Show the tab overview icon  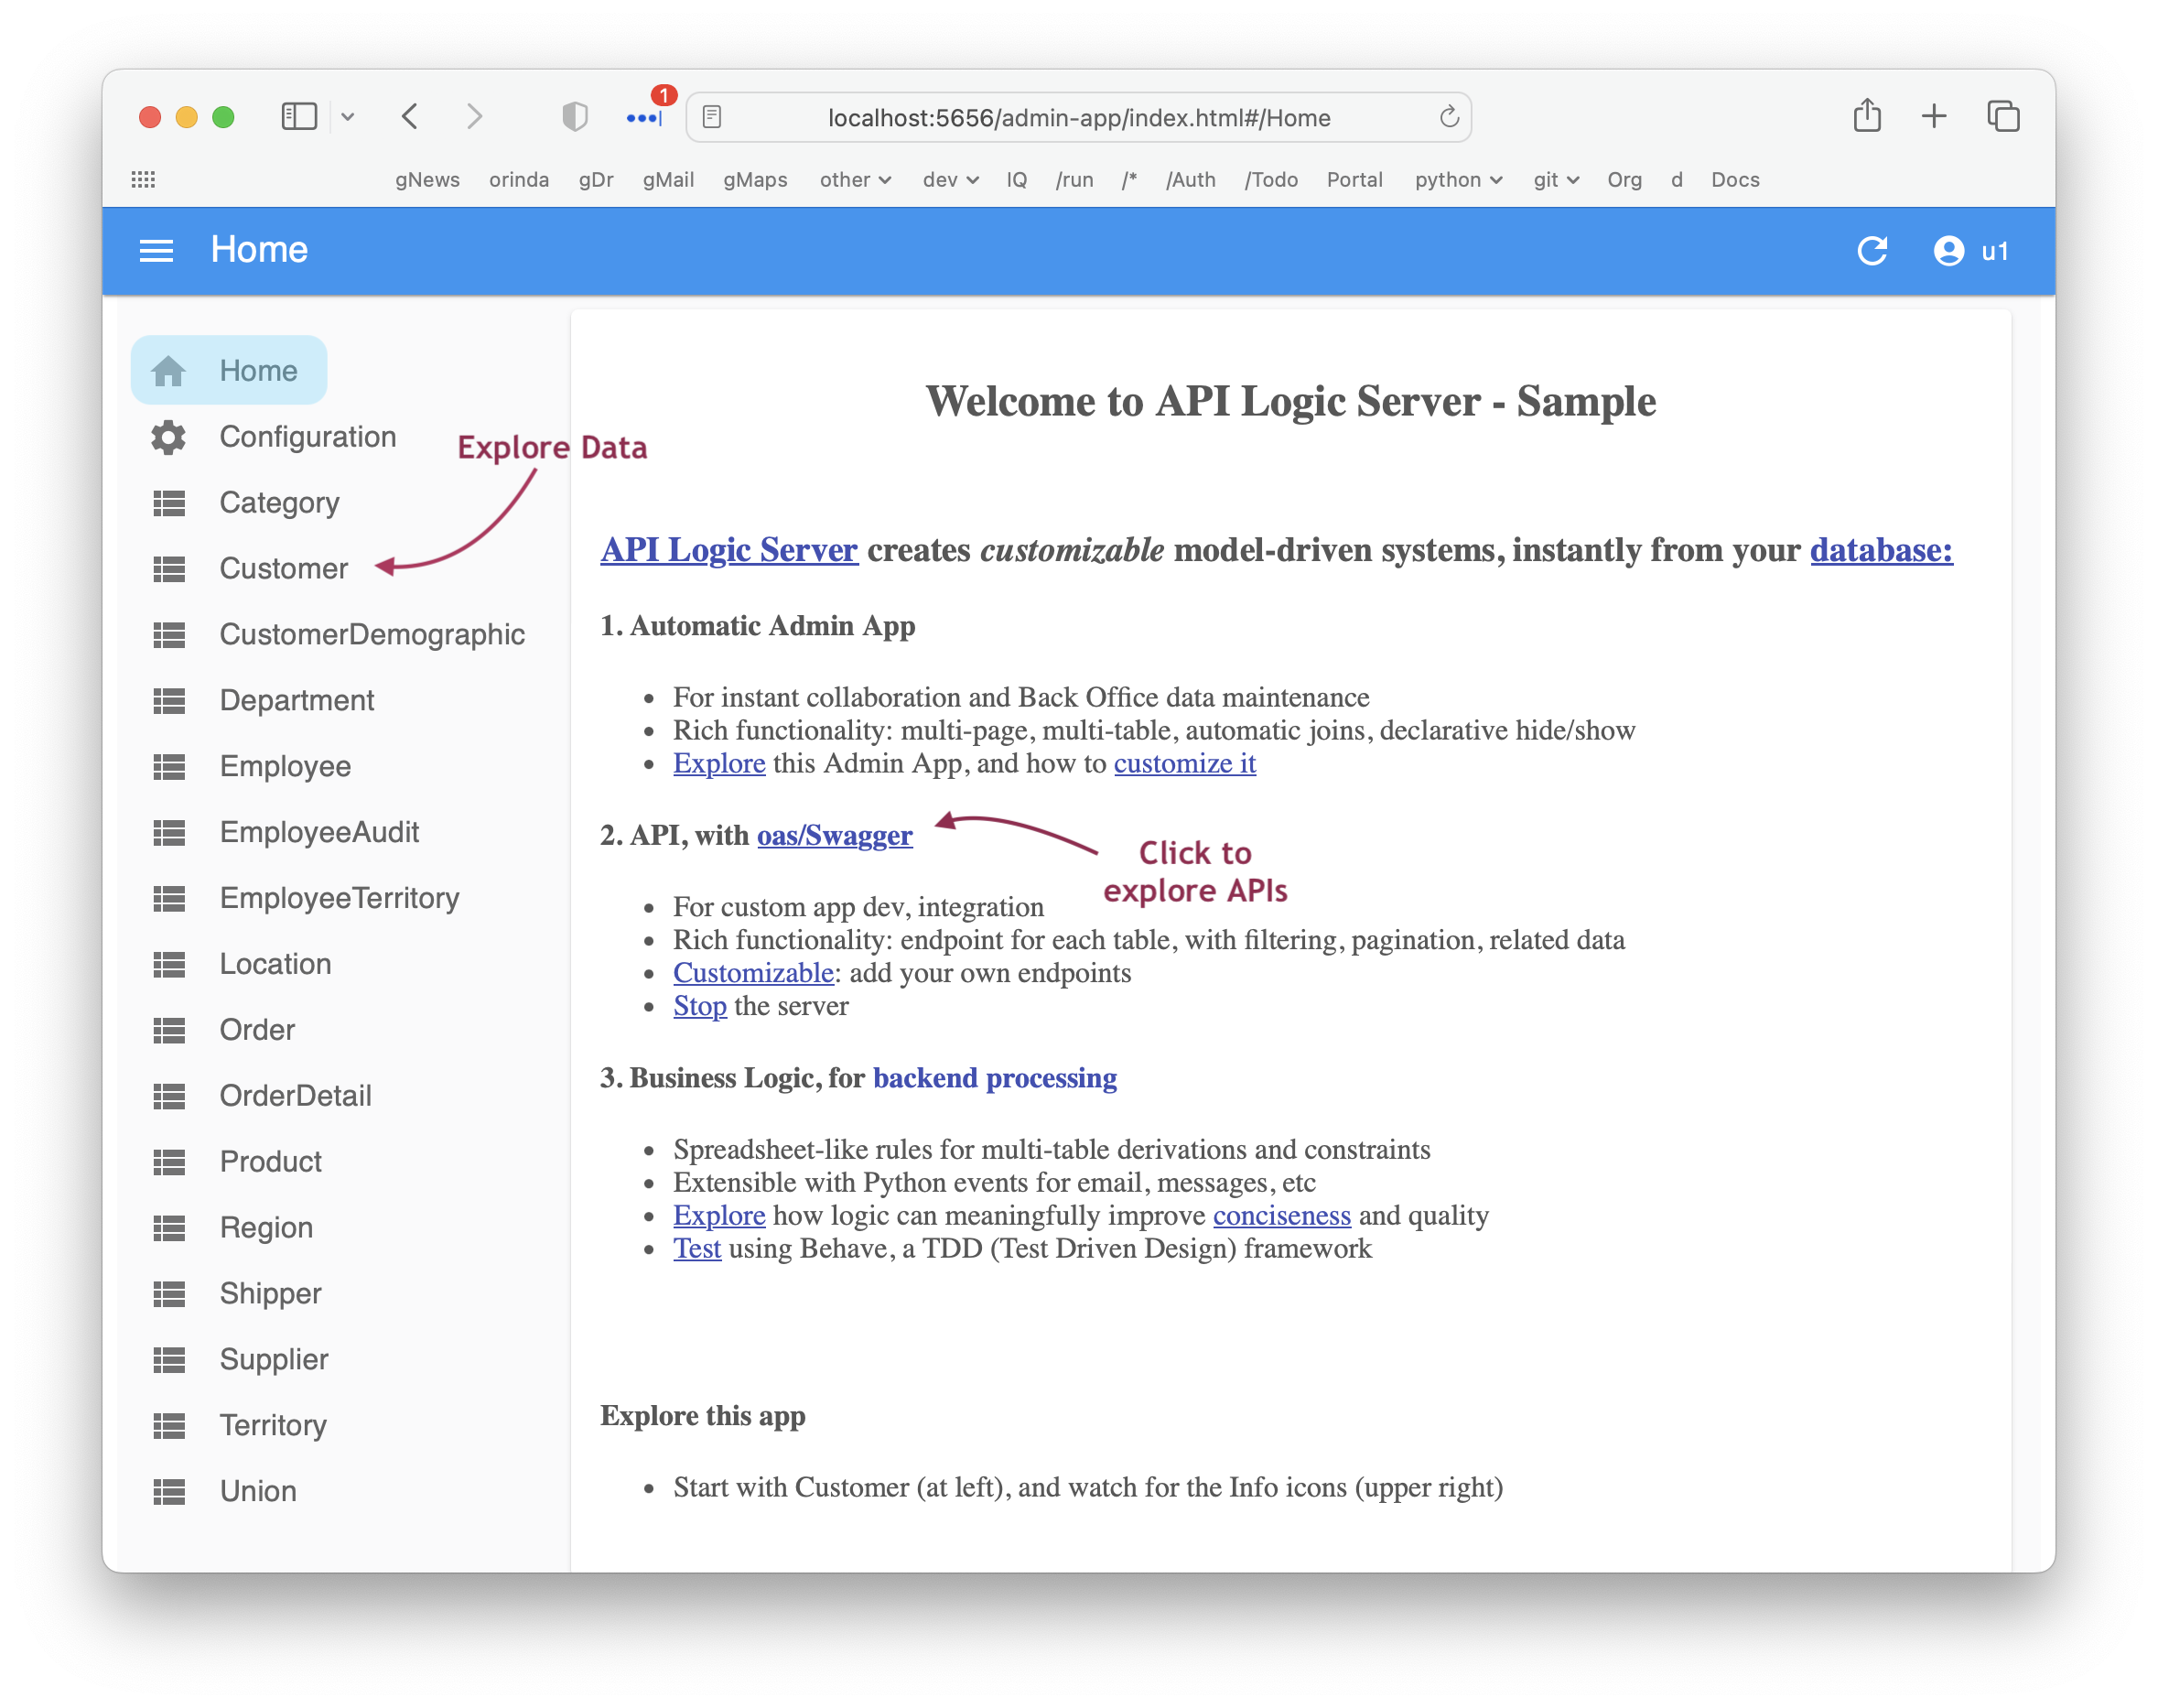click(x=2002, y=117)
